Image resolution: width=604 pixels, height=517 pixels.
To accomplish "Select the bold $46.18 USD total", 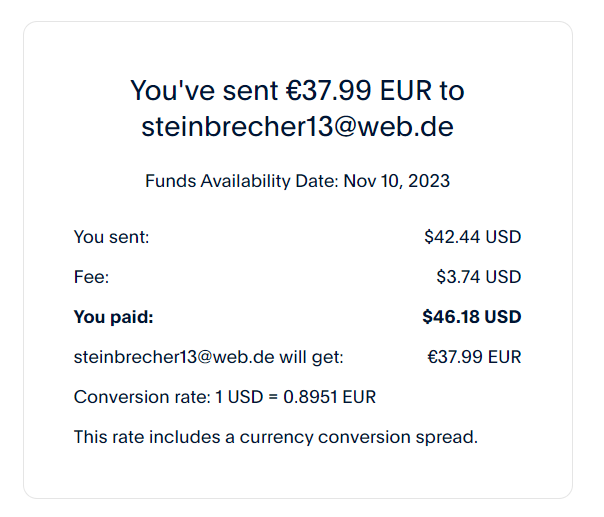I will pos(471,317).
